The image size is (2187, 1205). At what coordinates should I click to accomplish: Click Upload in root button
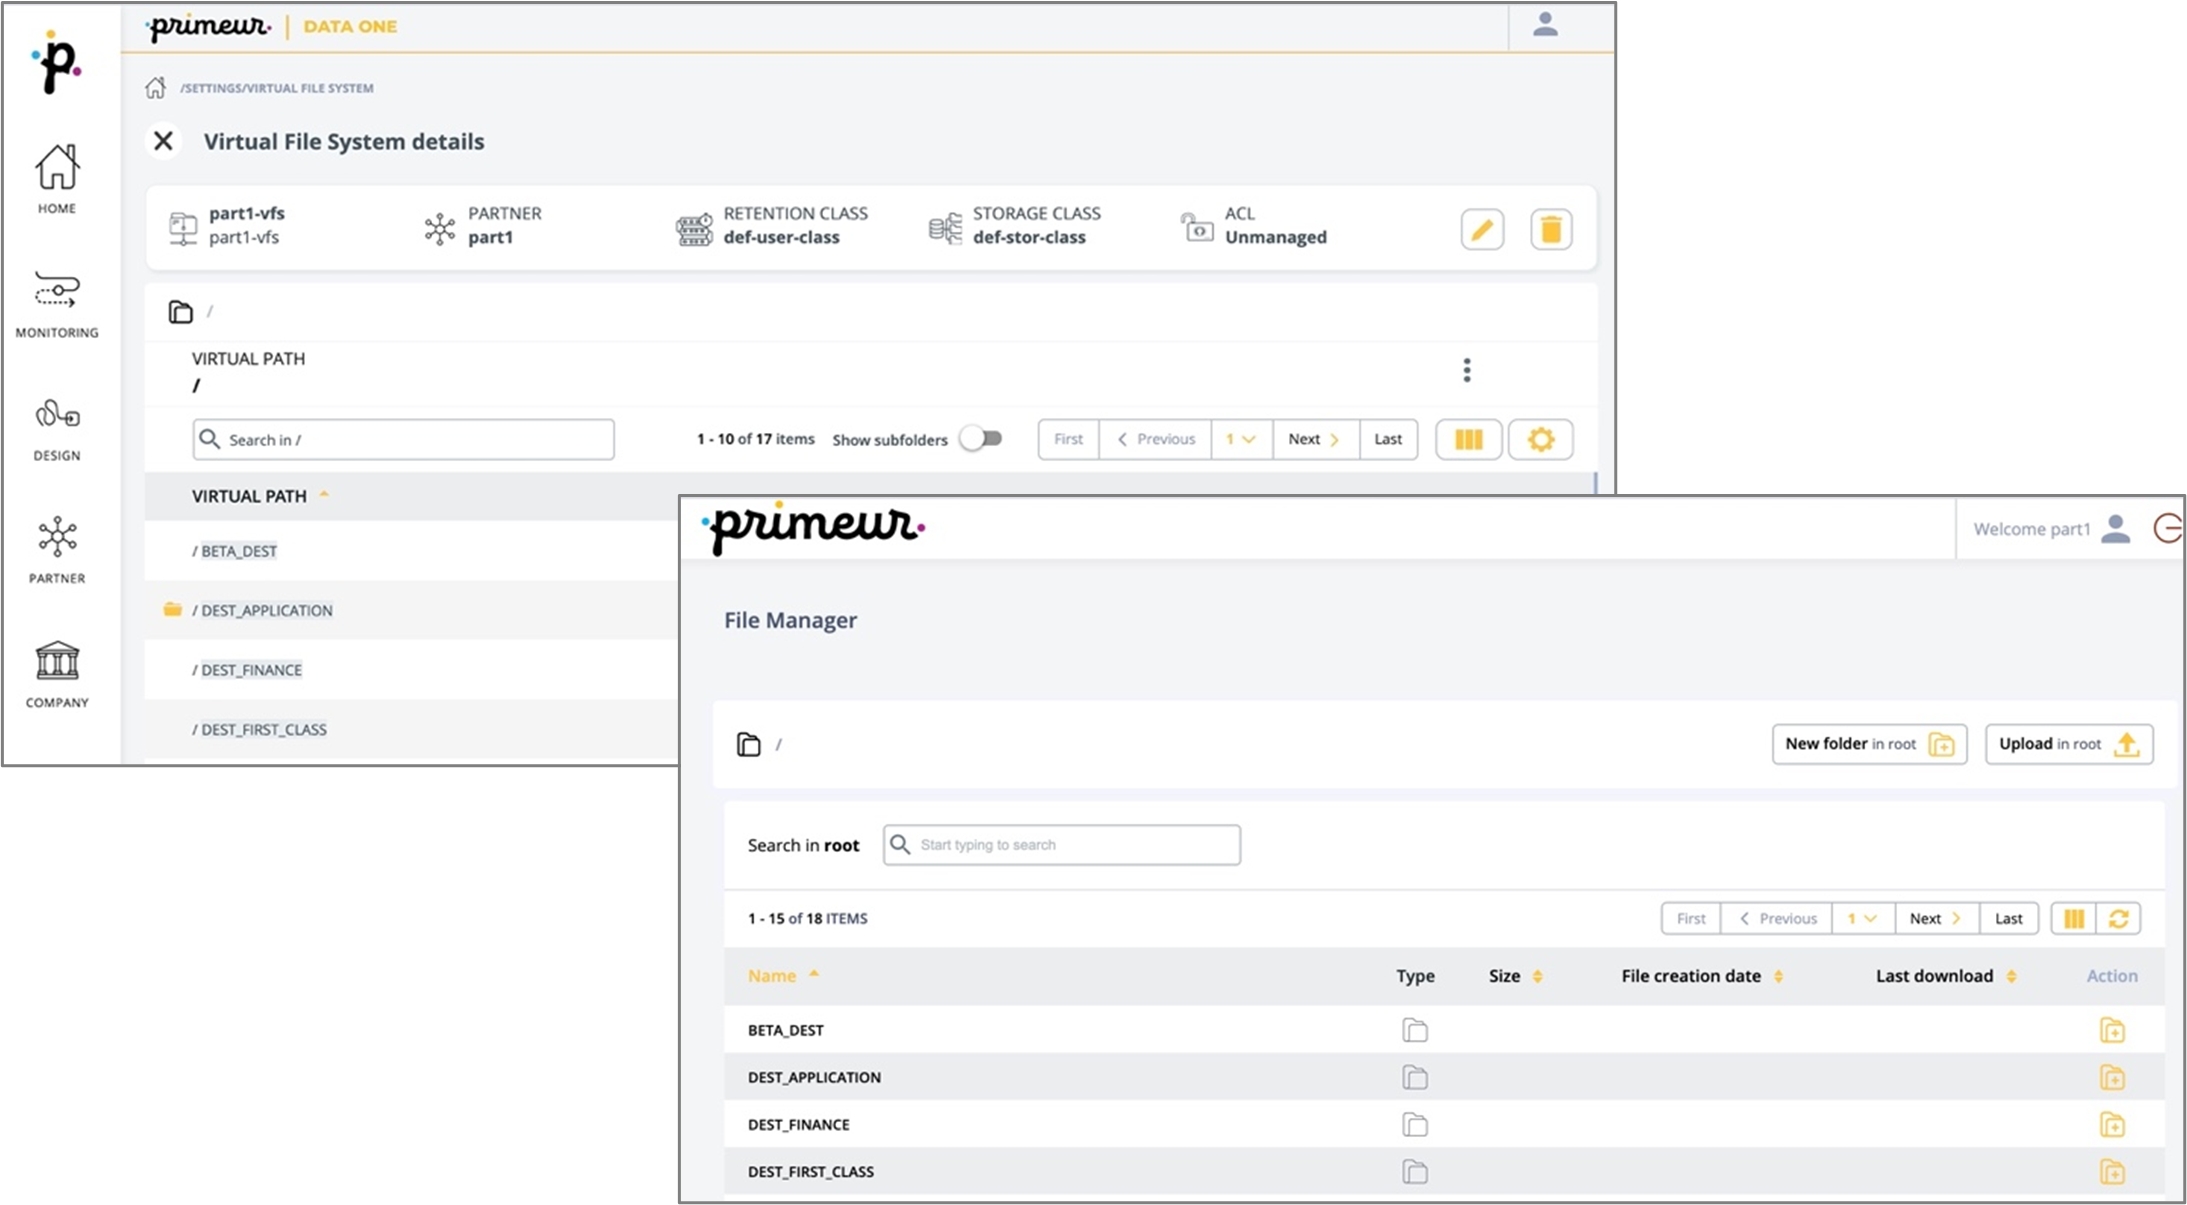(x=2068, y=744)
